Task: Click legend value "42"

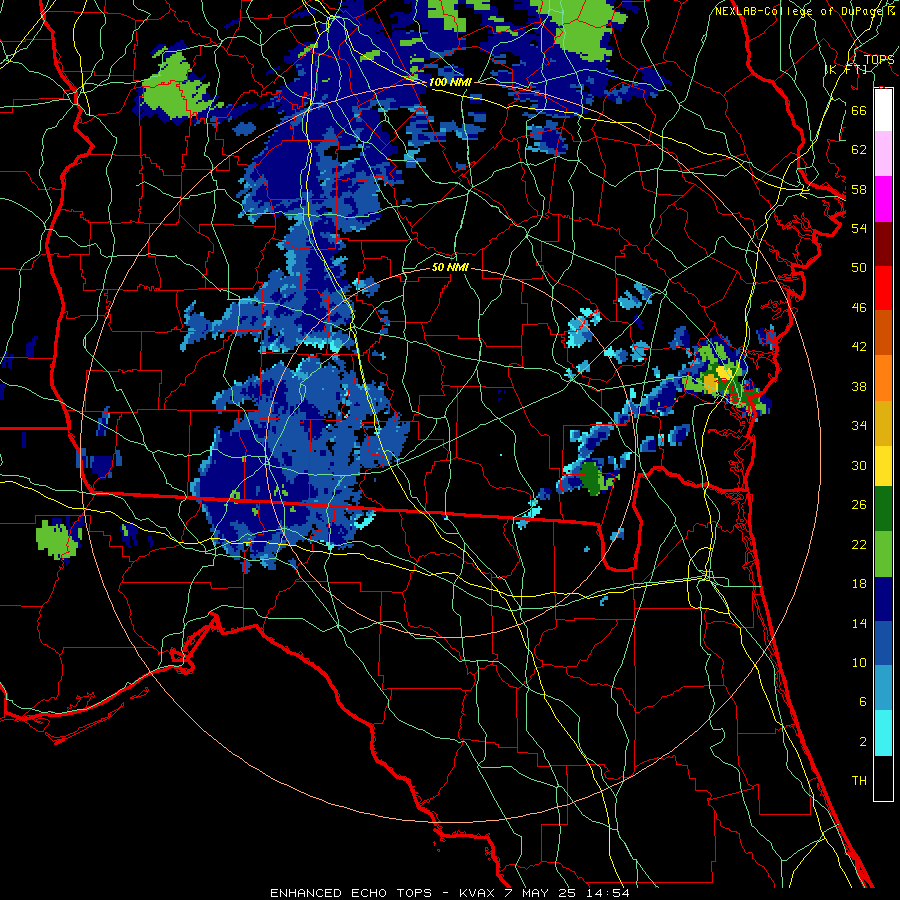Action: [x=859, y=347]
